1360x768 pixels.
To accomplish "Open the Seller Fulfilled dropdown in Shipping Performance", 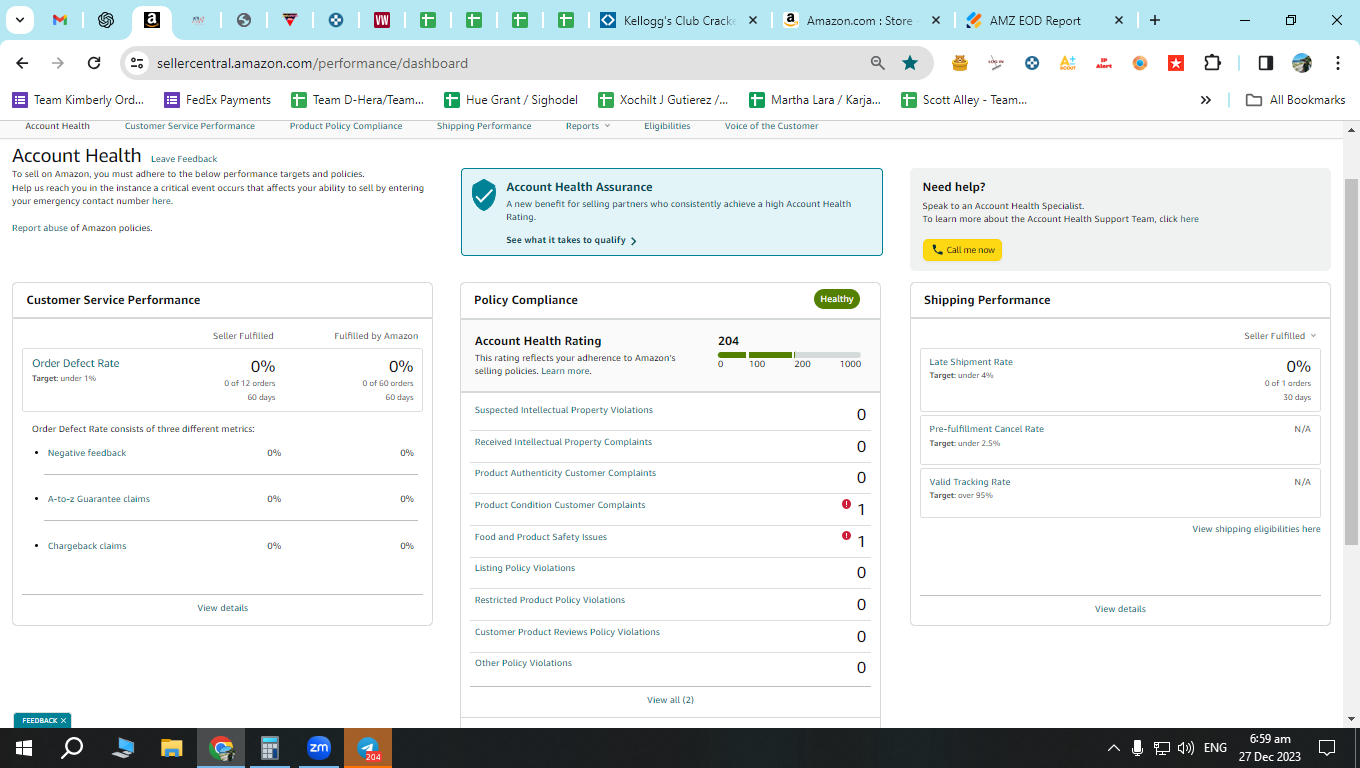I will click(1280, 336).
